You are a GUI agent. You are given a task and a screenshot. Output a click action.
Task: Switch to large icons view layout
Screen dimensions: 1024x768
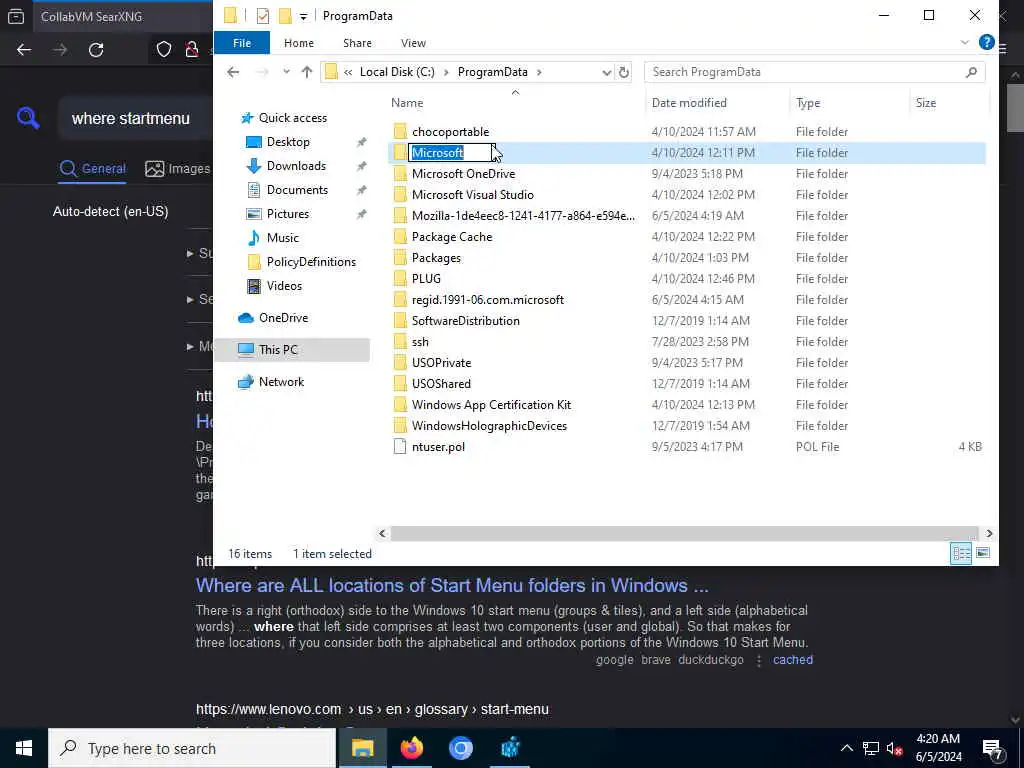pos(982,553)
